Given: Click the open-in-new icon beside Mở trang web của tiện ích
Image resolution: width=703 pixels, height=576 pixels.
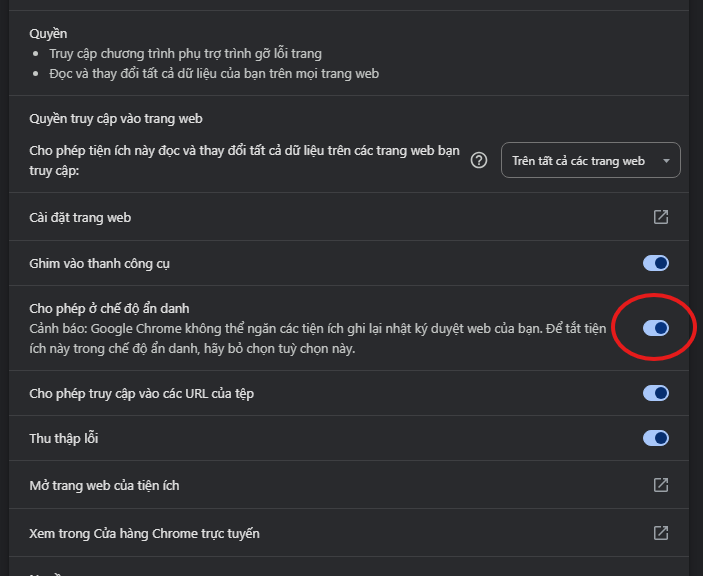Looking at the screenshot, I should (661, 485).
